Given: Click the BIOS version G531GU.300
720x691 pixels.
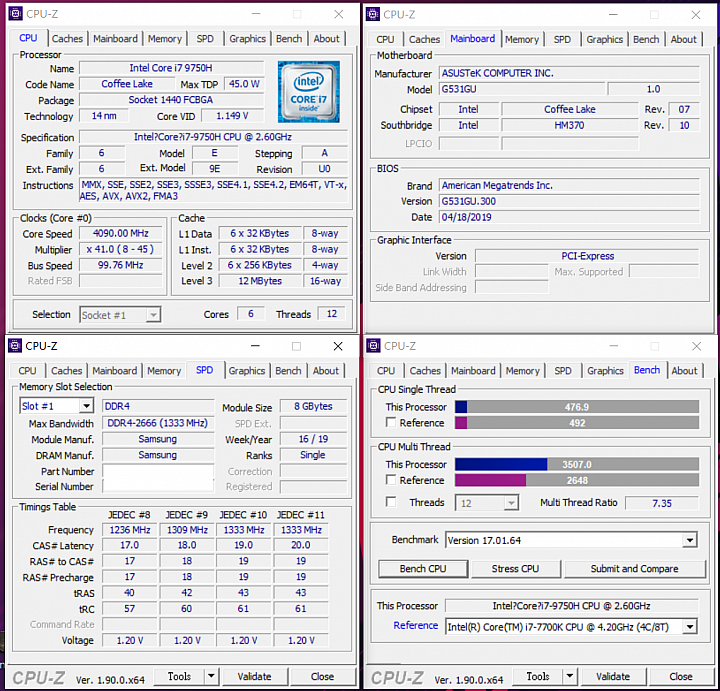Looking at the screenshot, I should tap(569, 201).
